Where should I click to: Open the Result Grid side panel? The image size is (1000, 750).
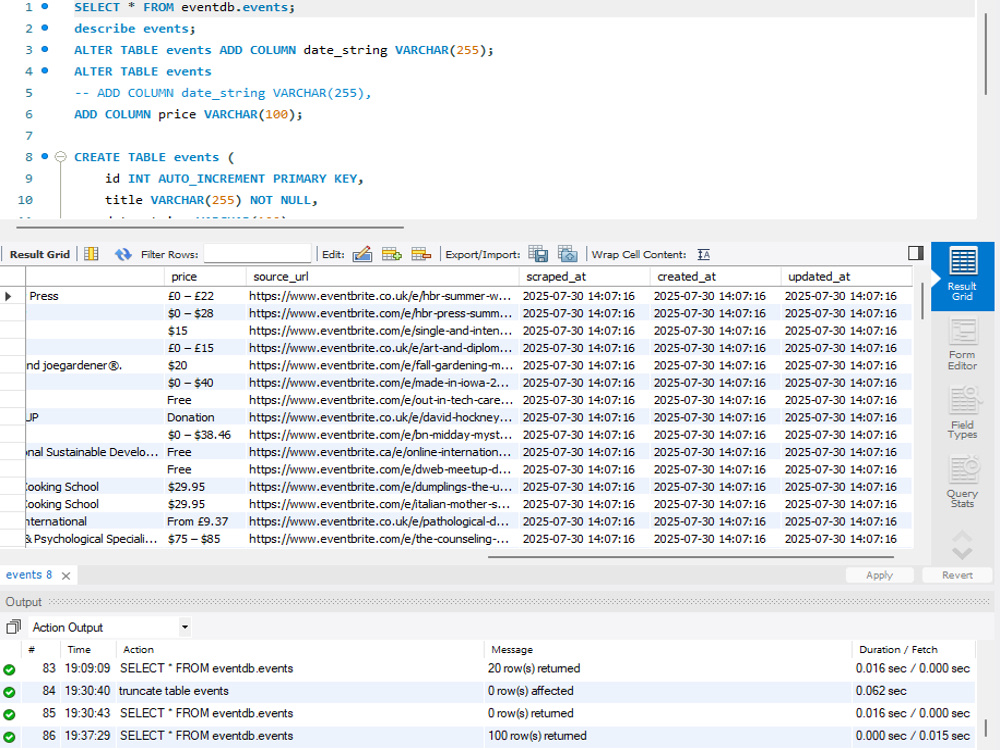[962, 276]
